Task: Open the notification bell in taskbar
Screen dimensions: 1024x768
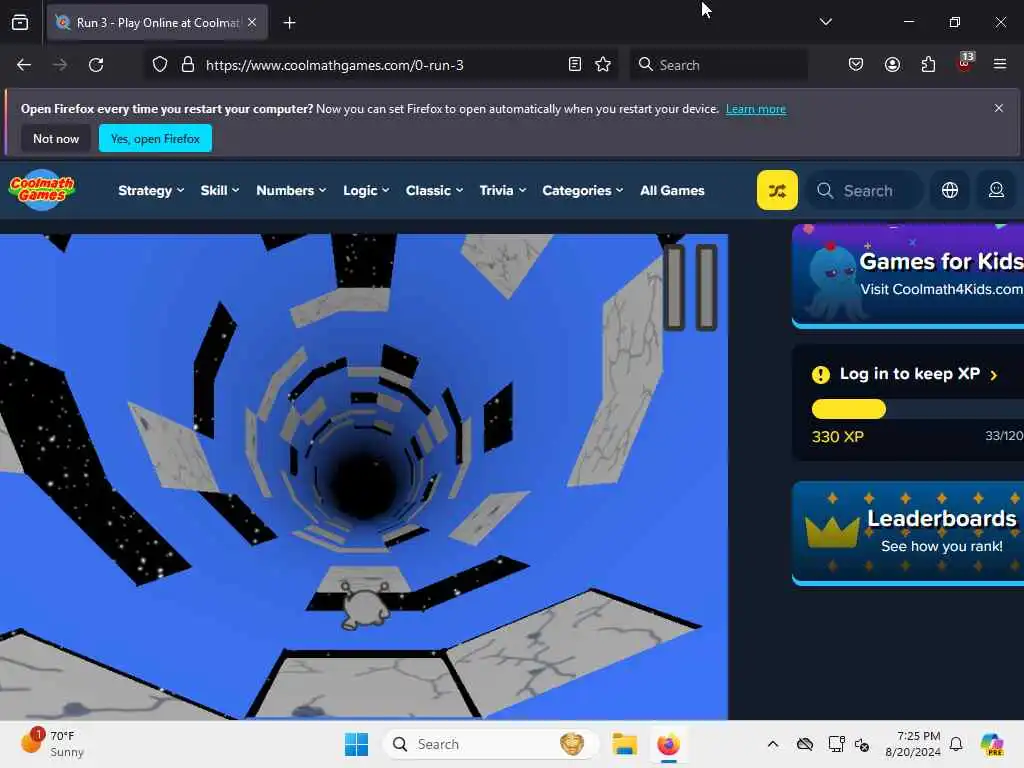Action: point(956,744)
